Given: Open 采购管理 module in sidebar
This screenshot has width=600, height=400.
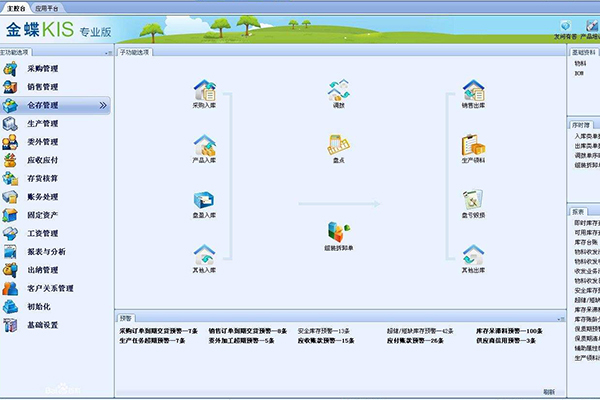Looking at the screenshot, I should pos(42,69).
